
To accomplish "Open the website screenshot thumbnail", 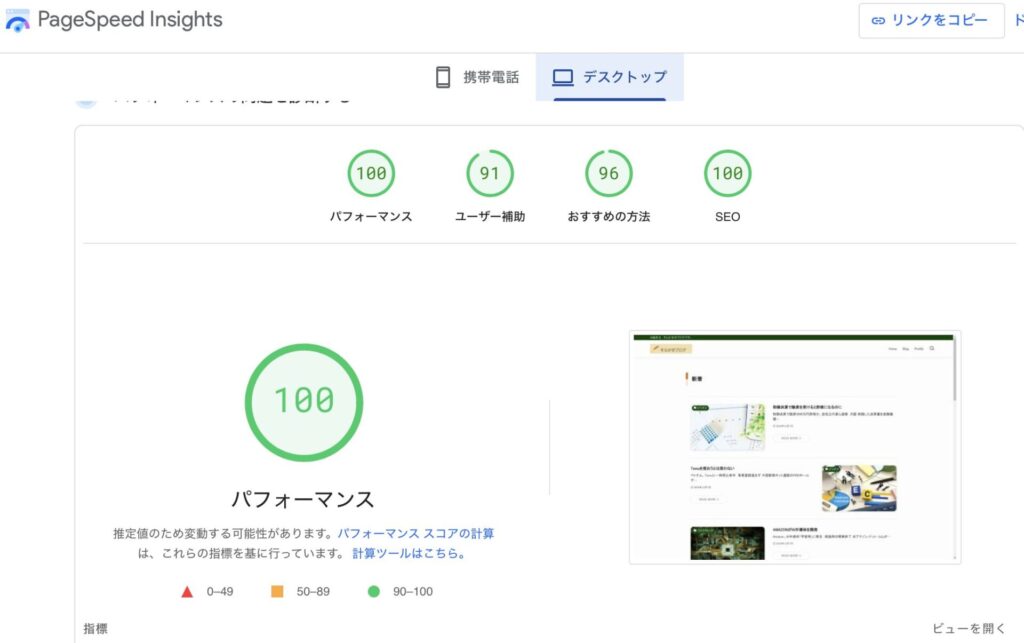I will (794, 447).
